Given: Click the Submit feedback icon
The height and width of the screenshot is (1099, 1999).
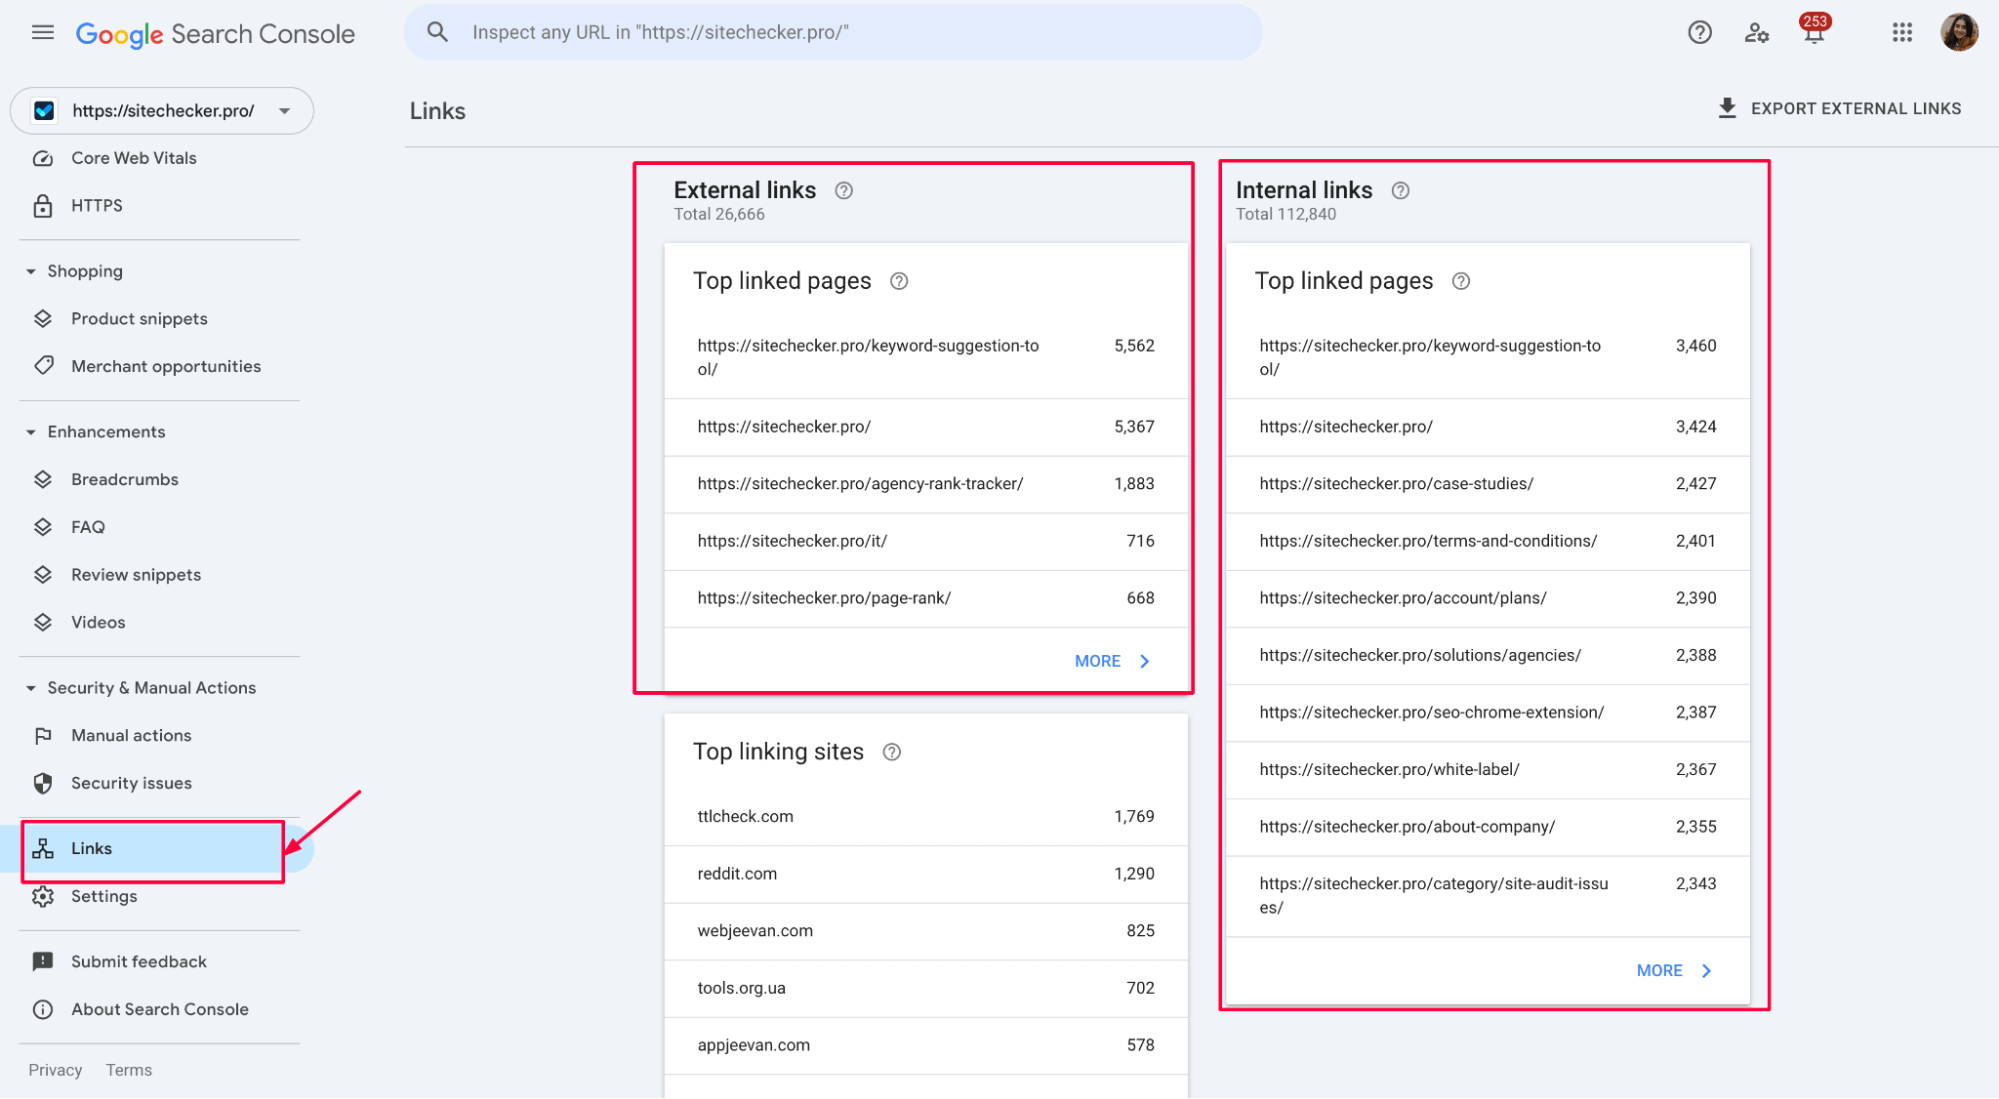Looking at the screenshot, I should click(43, 962).
